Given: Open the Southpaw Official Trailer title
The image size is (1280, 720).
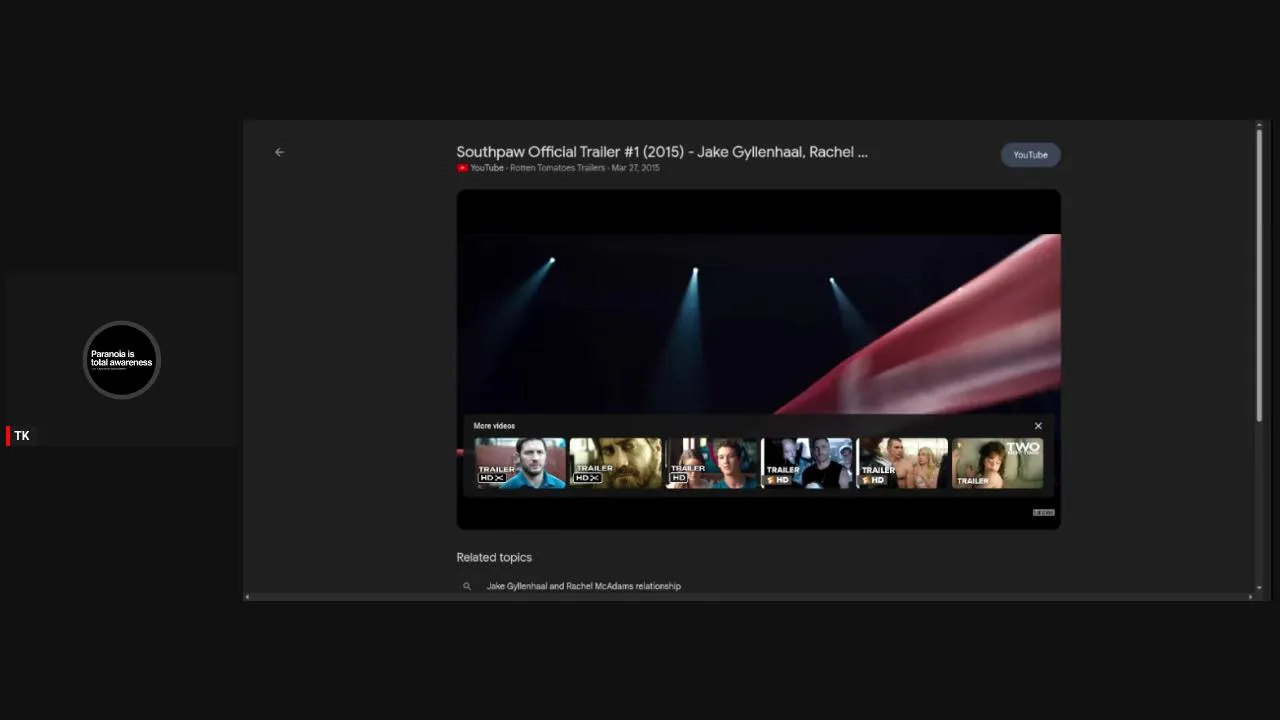Looking at the screenshot, I should tap(662, 152).
